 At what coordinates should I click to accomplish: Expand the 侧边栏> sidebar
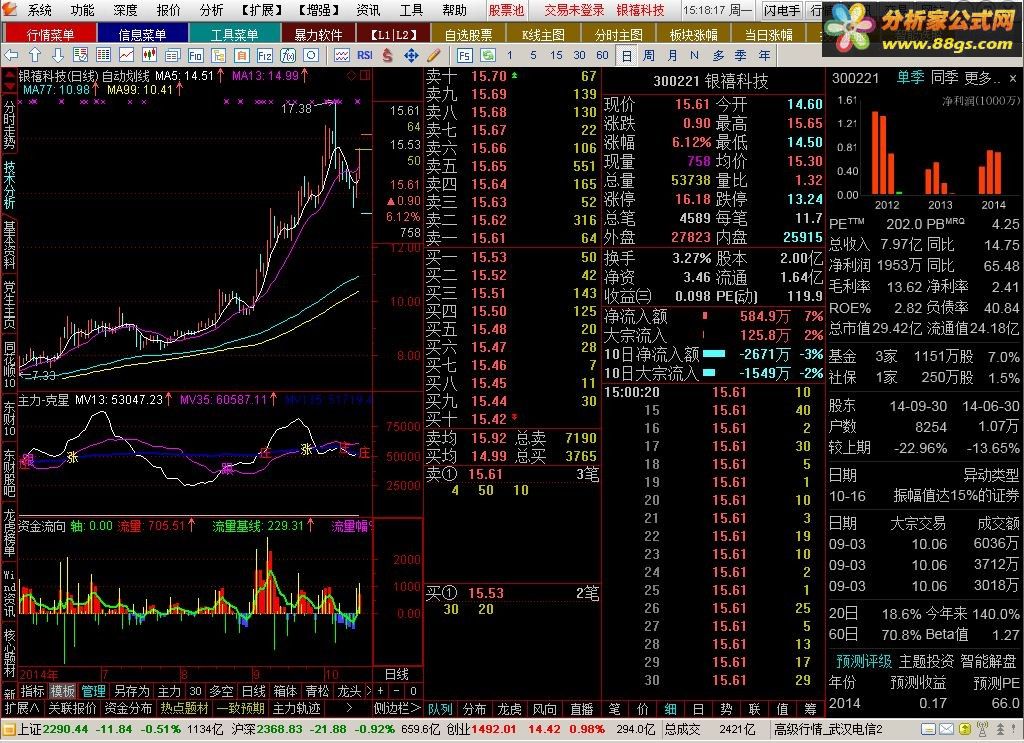point(397,708)
